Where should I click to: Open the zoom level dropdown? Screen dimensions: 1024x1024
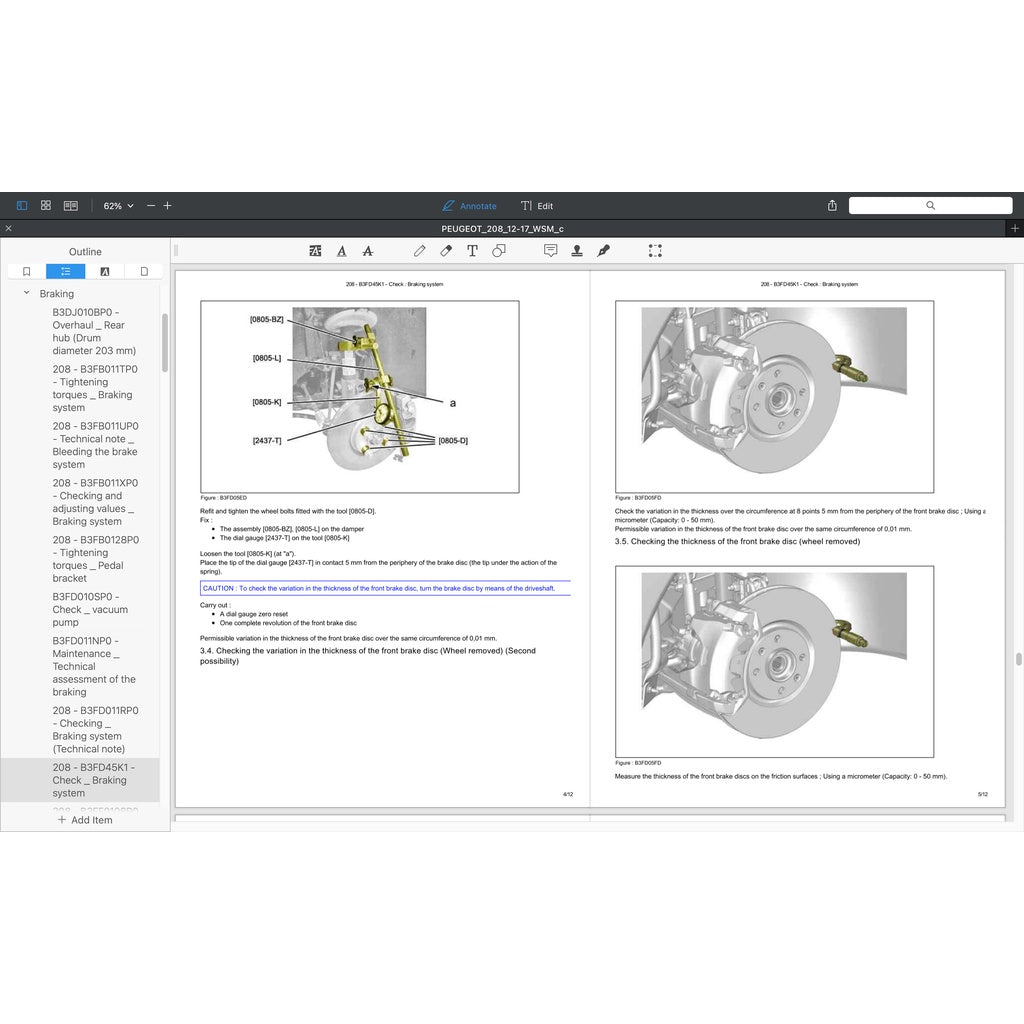pos(117,206)
